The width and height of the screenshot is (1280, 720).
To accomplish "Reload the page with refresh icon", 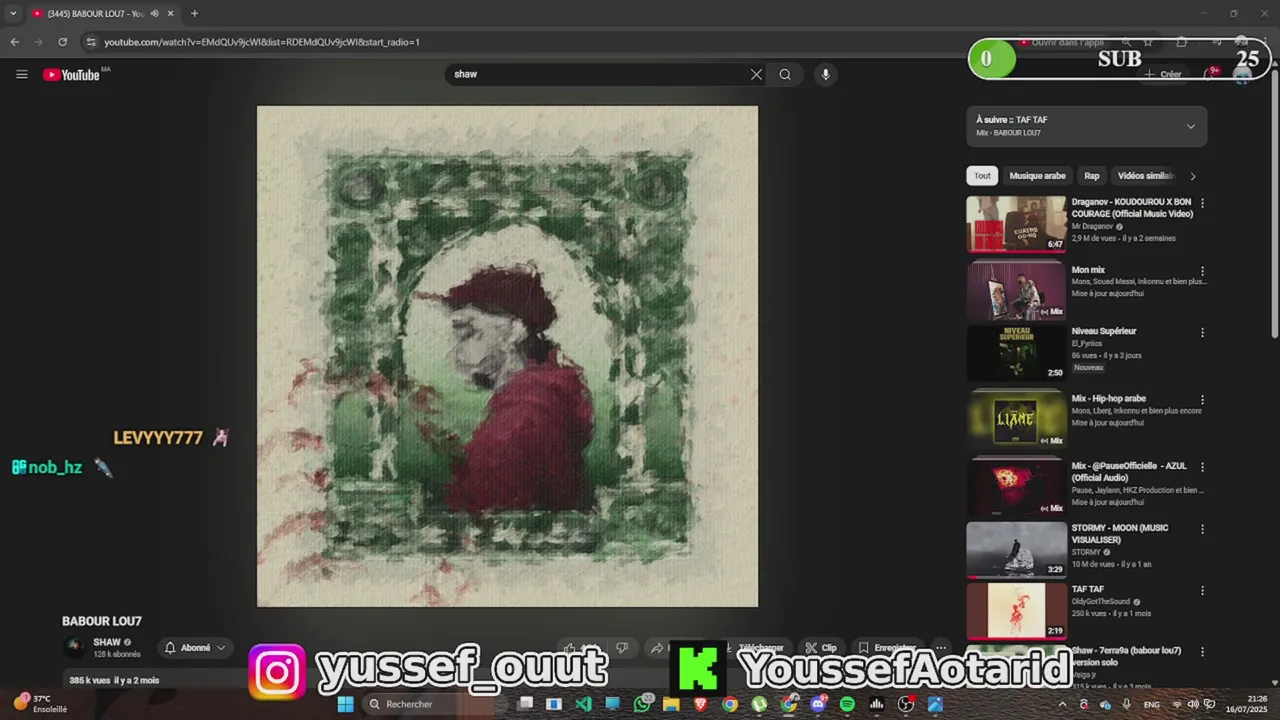I will (62, 42).
